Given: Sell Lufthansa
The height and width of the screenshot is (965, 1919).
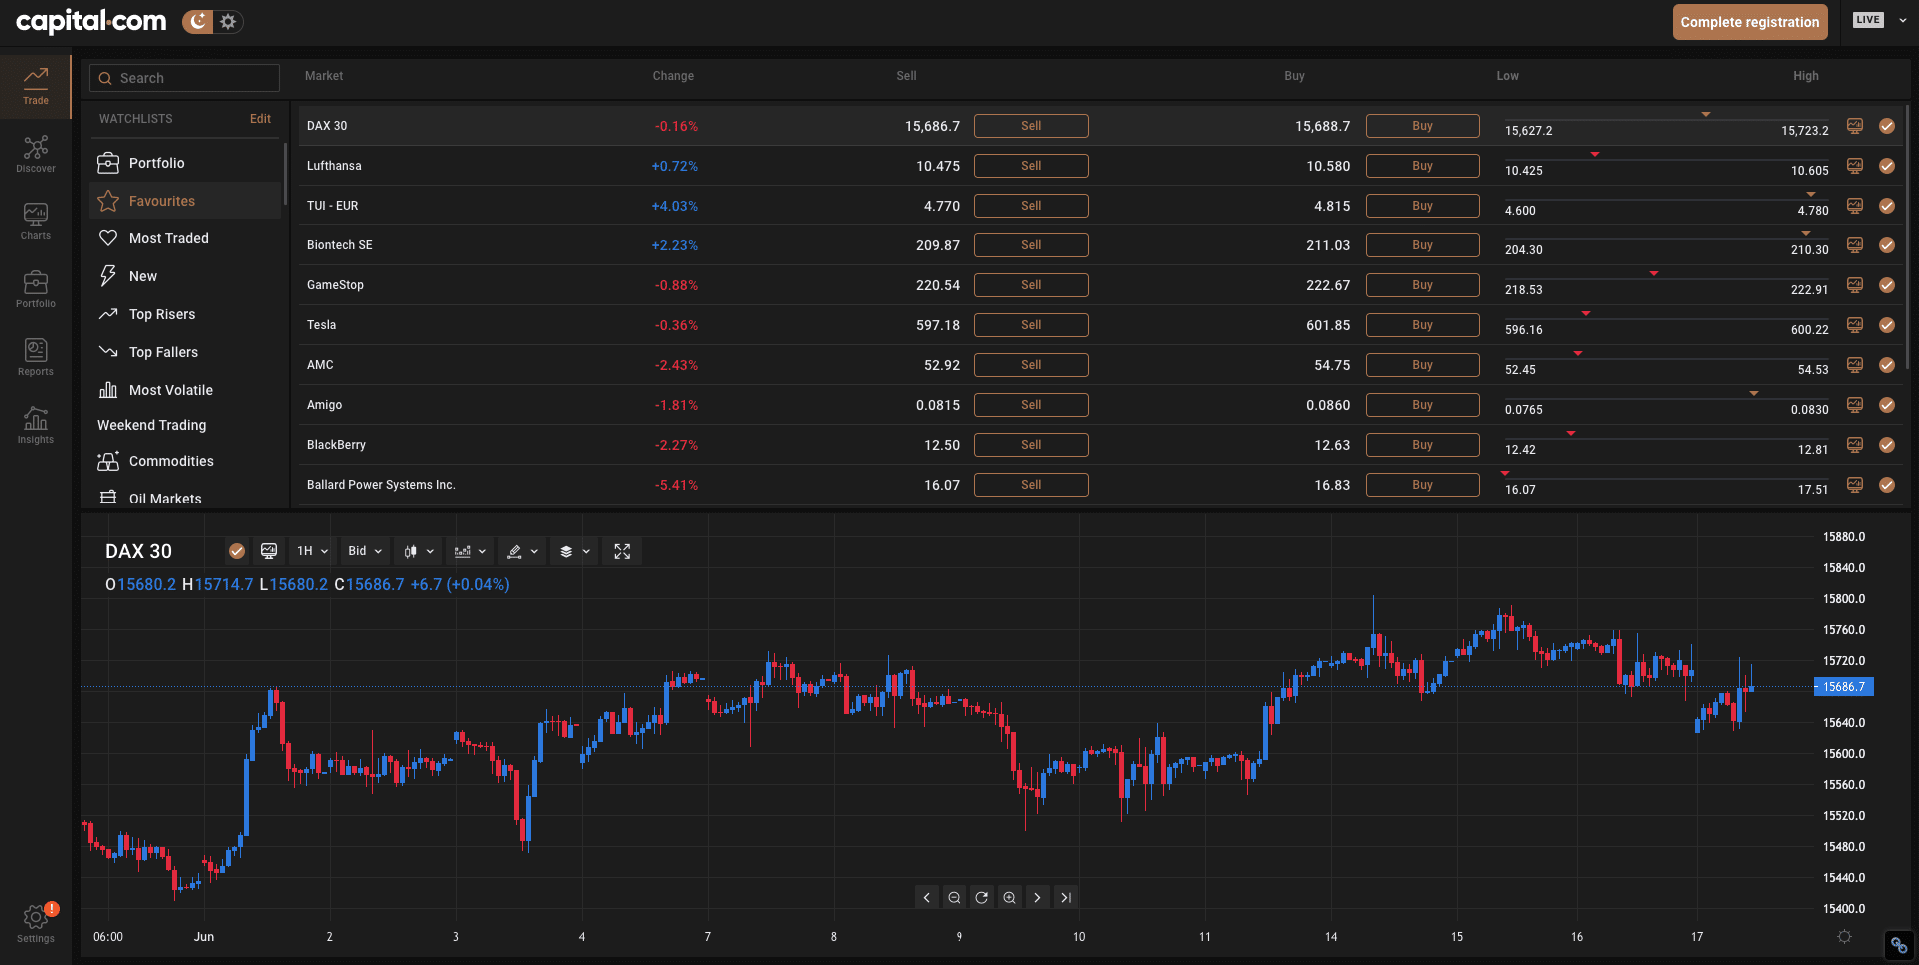Looking at the screenshot, I should 1031,166.
